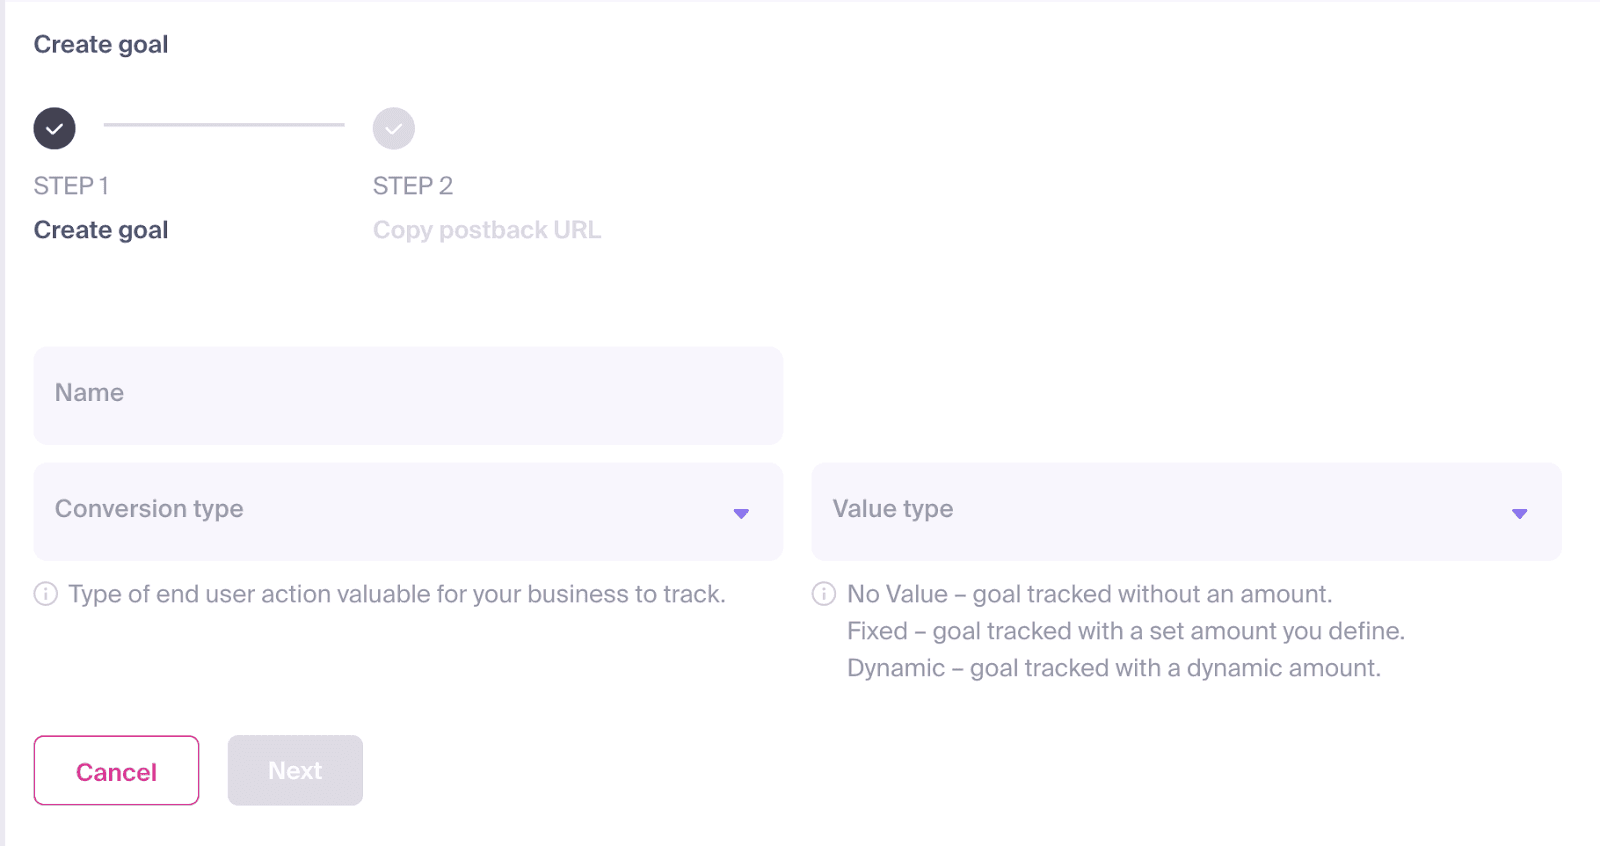This screenshot has width=1600, height=846.
Task: Click the "STEP 2" label
Action: coord(413,186)
